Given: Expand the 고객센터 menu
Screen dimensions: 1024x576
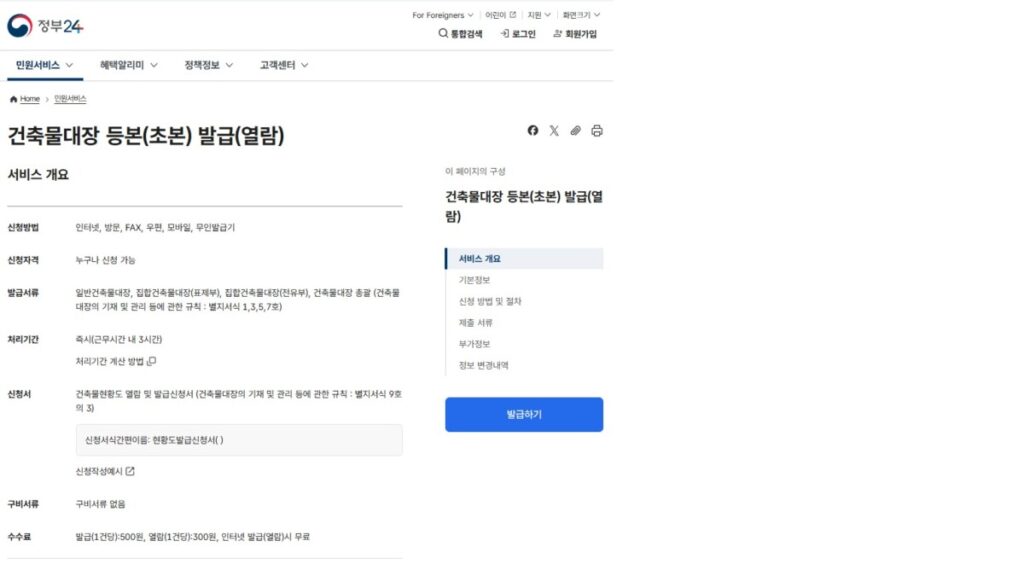Looking at the screenshot, I should coord(284,65).
